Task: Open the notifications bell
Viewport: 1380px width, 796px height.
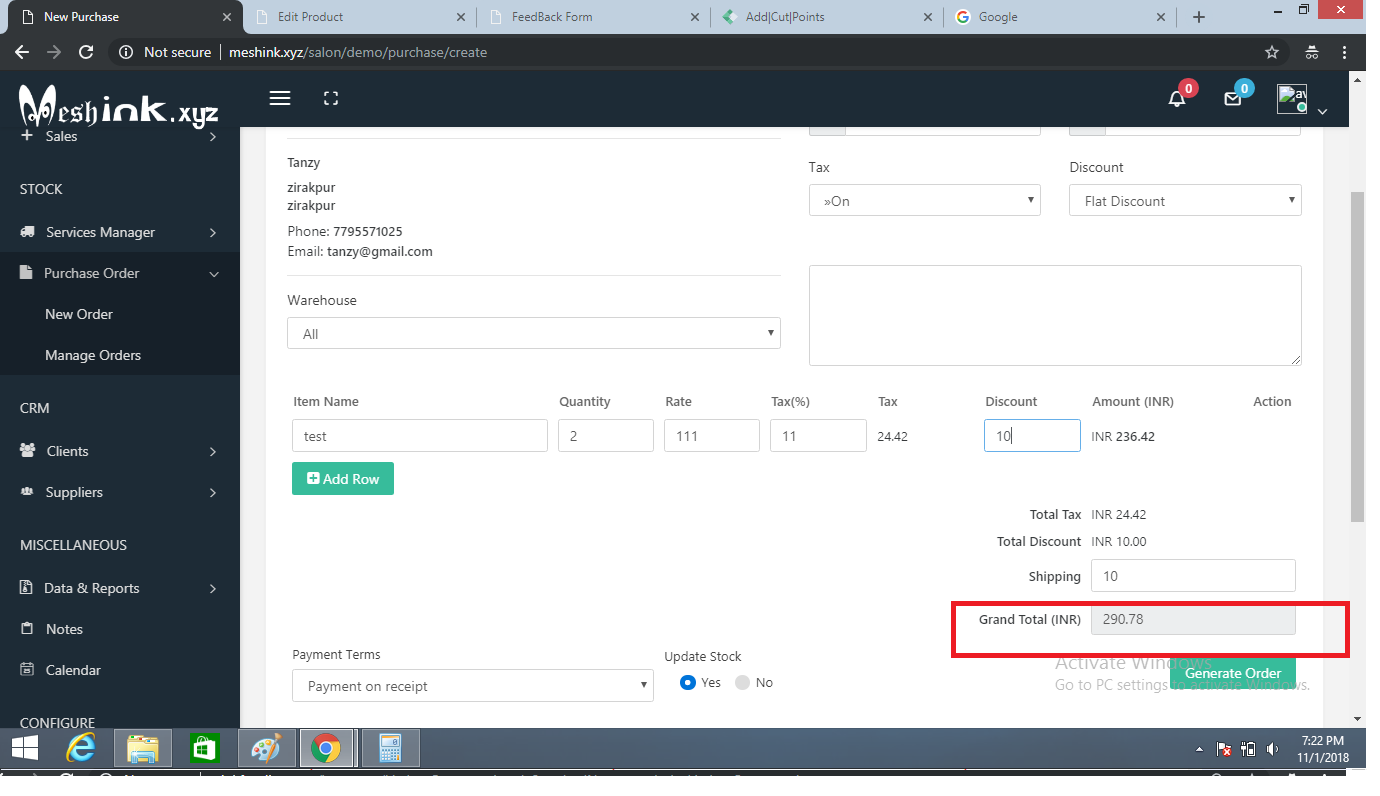Action: click(x=1177, y=98)
